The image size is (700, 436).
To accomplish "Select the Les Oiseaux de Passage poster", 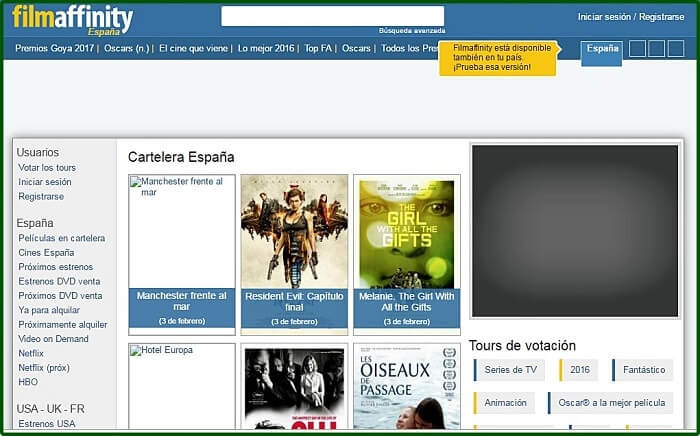I will tap(406, 386).
